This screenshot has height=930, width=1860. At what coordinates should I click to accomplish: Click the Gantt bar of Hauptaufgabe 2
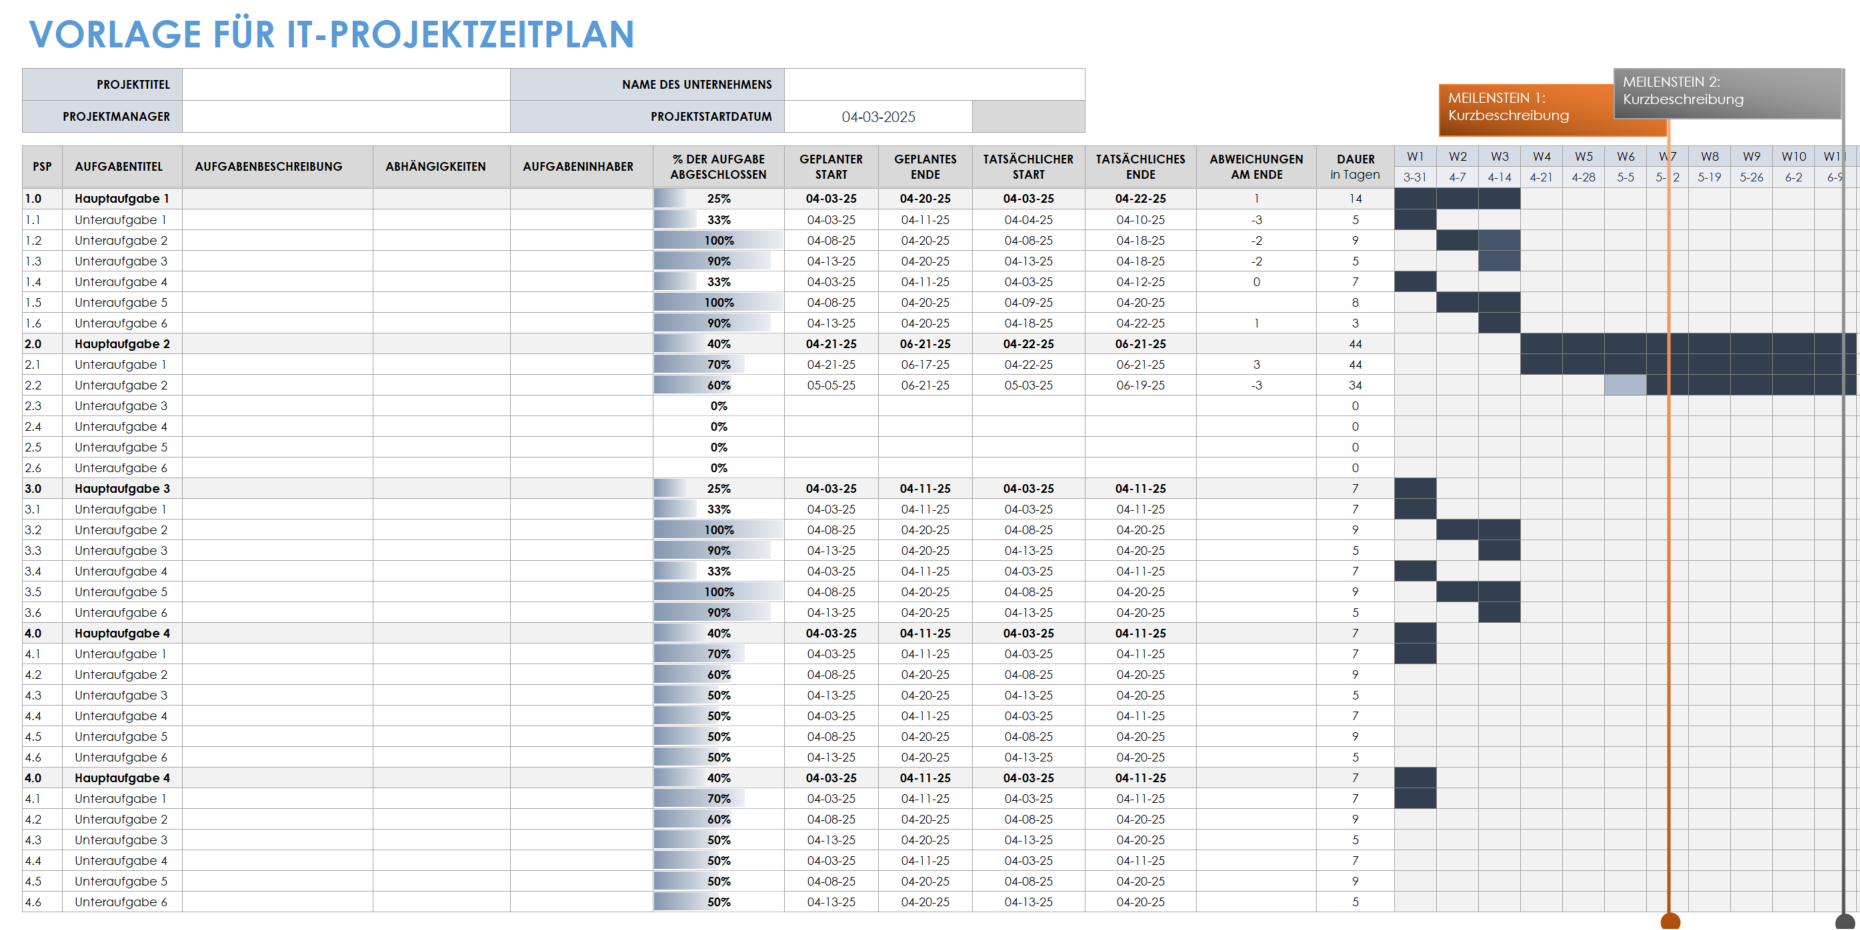[x=1689, y=344]
